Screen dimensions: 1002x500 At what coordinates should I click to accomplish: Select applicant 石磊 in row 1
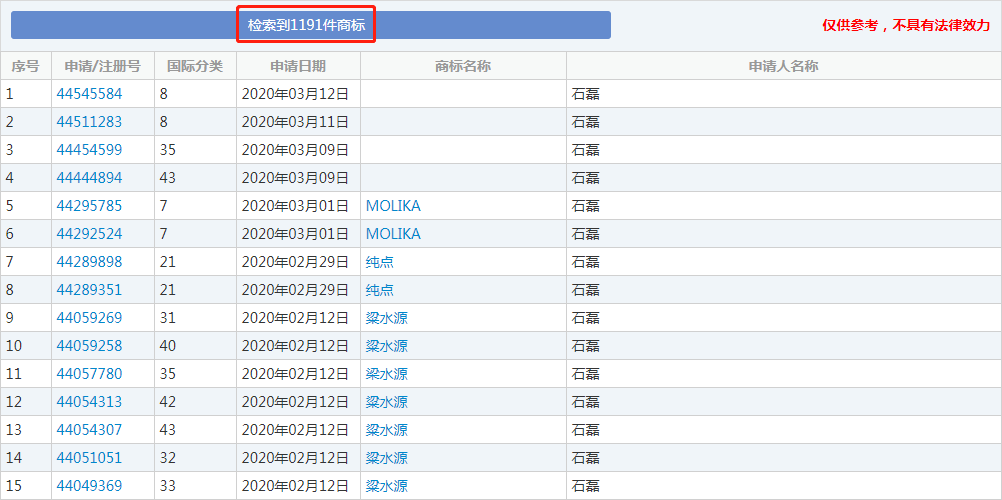[x=585, y=94]
